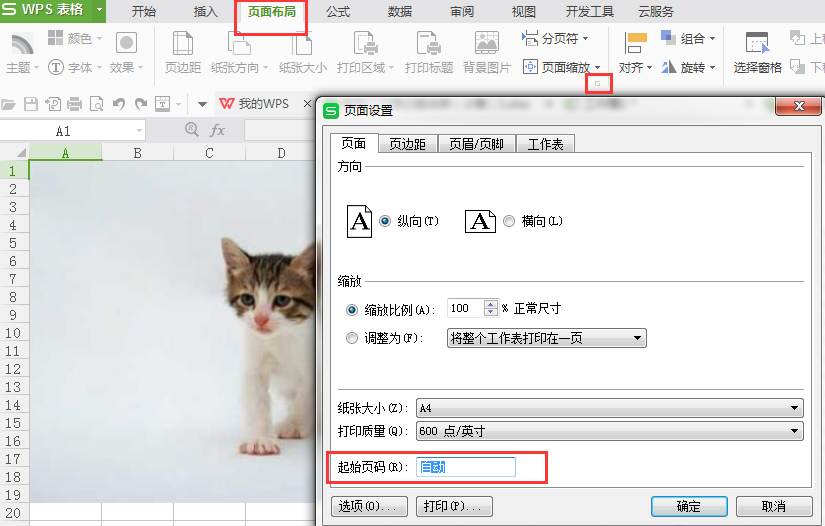Select the Print Area (打印区域) icon
The image size is (825, 526).
click(x=366, y=46)
